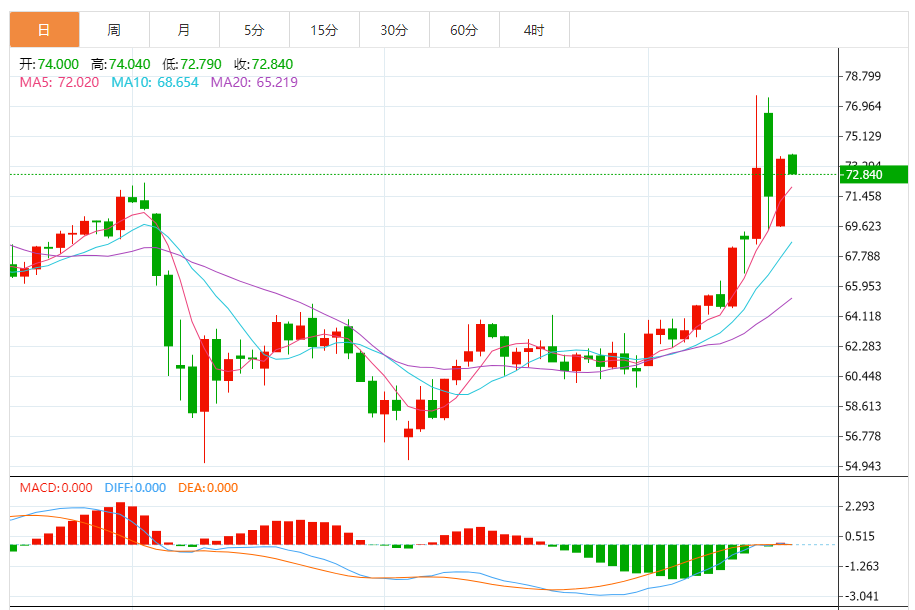
Task: Switch to the 周 (weekly) tab
Action: pyautogui.click(x=114, y=30)
